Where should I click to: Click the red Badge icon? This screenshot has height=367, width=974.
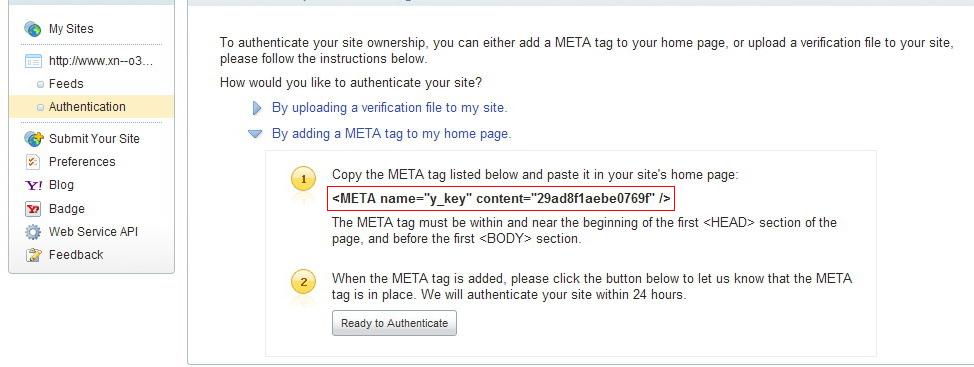pyautogui.click(x=33, y=209)
